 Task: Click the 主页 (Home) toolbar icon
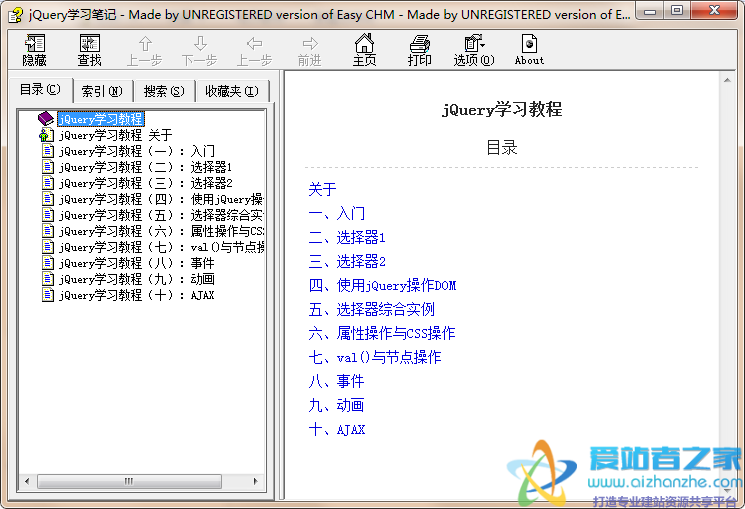pyautogui.click(x=364, y=49)
